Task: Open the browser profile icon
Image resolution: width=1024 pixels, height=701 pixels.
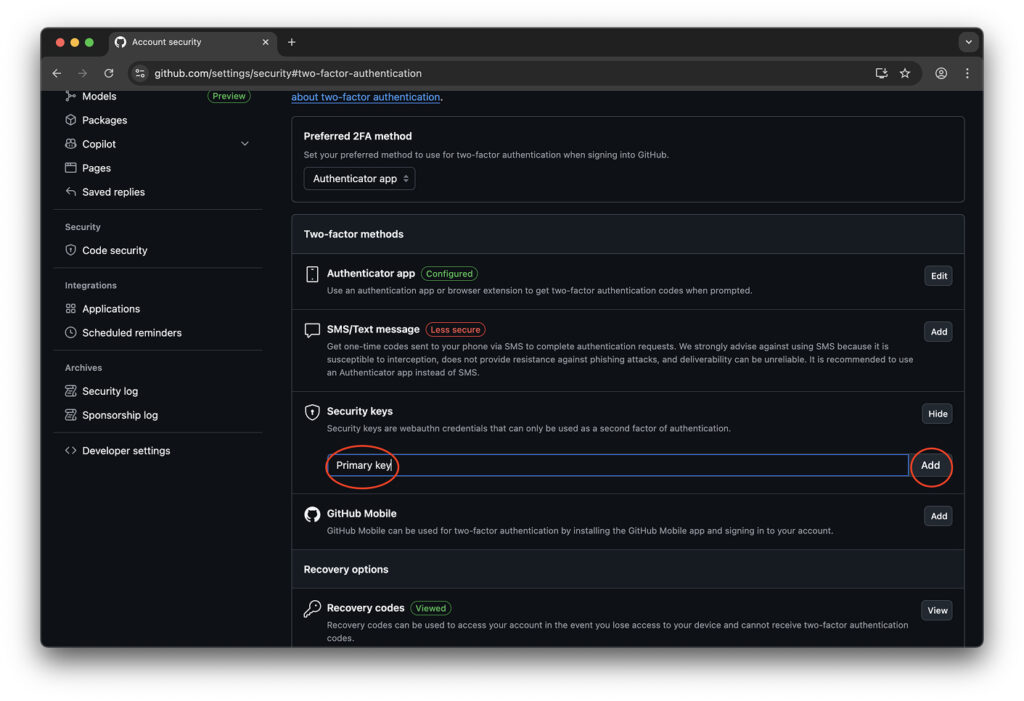Action: 941,73
